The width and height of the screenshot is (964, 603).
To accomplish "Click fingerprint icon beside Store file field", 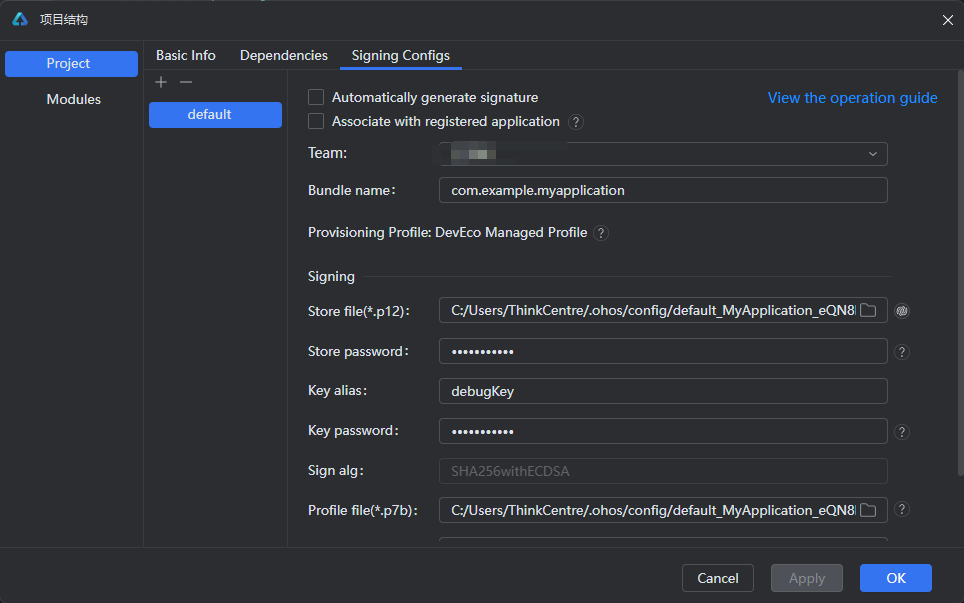I will click(902, 311).
